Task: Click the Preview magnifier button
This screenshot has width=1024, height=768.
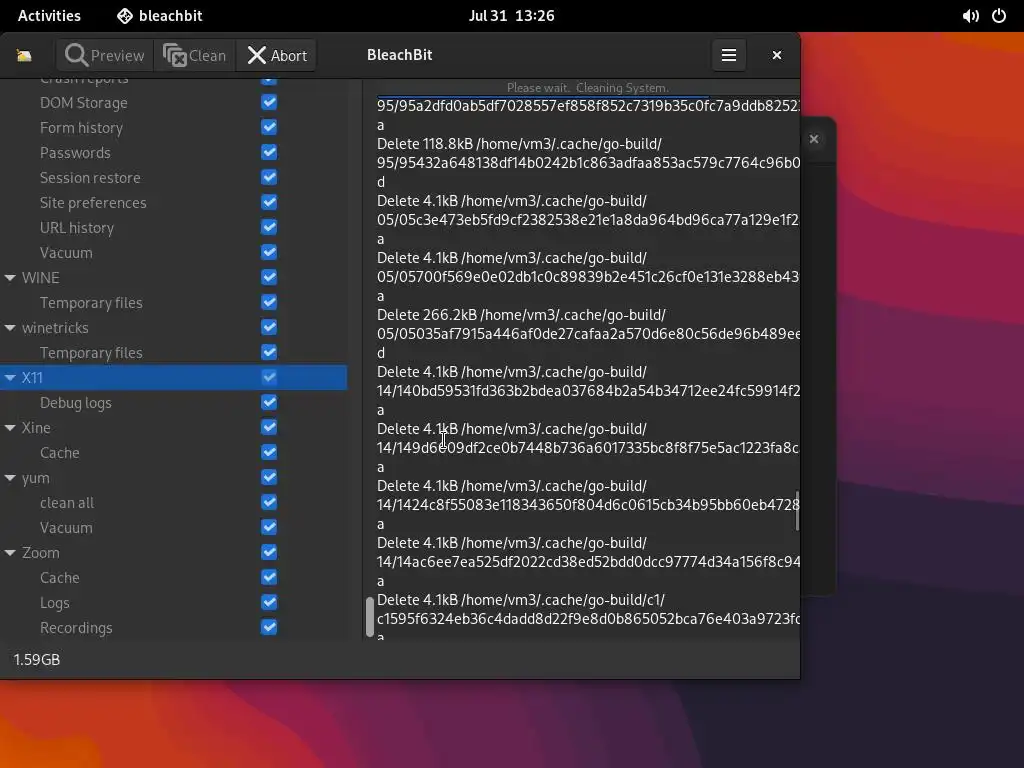Action: click(x=105, y=56)
